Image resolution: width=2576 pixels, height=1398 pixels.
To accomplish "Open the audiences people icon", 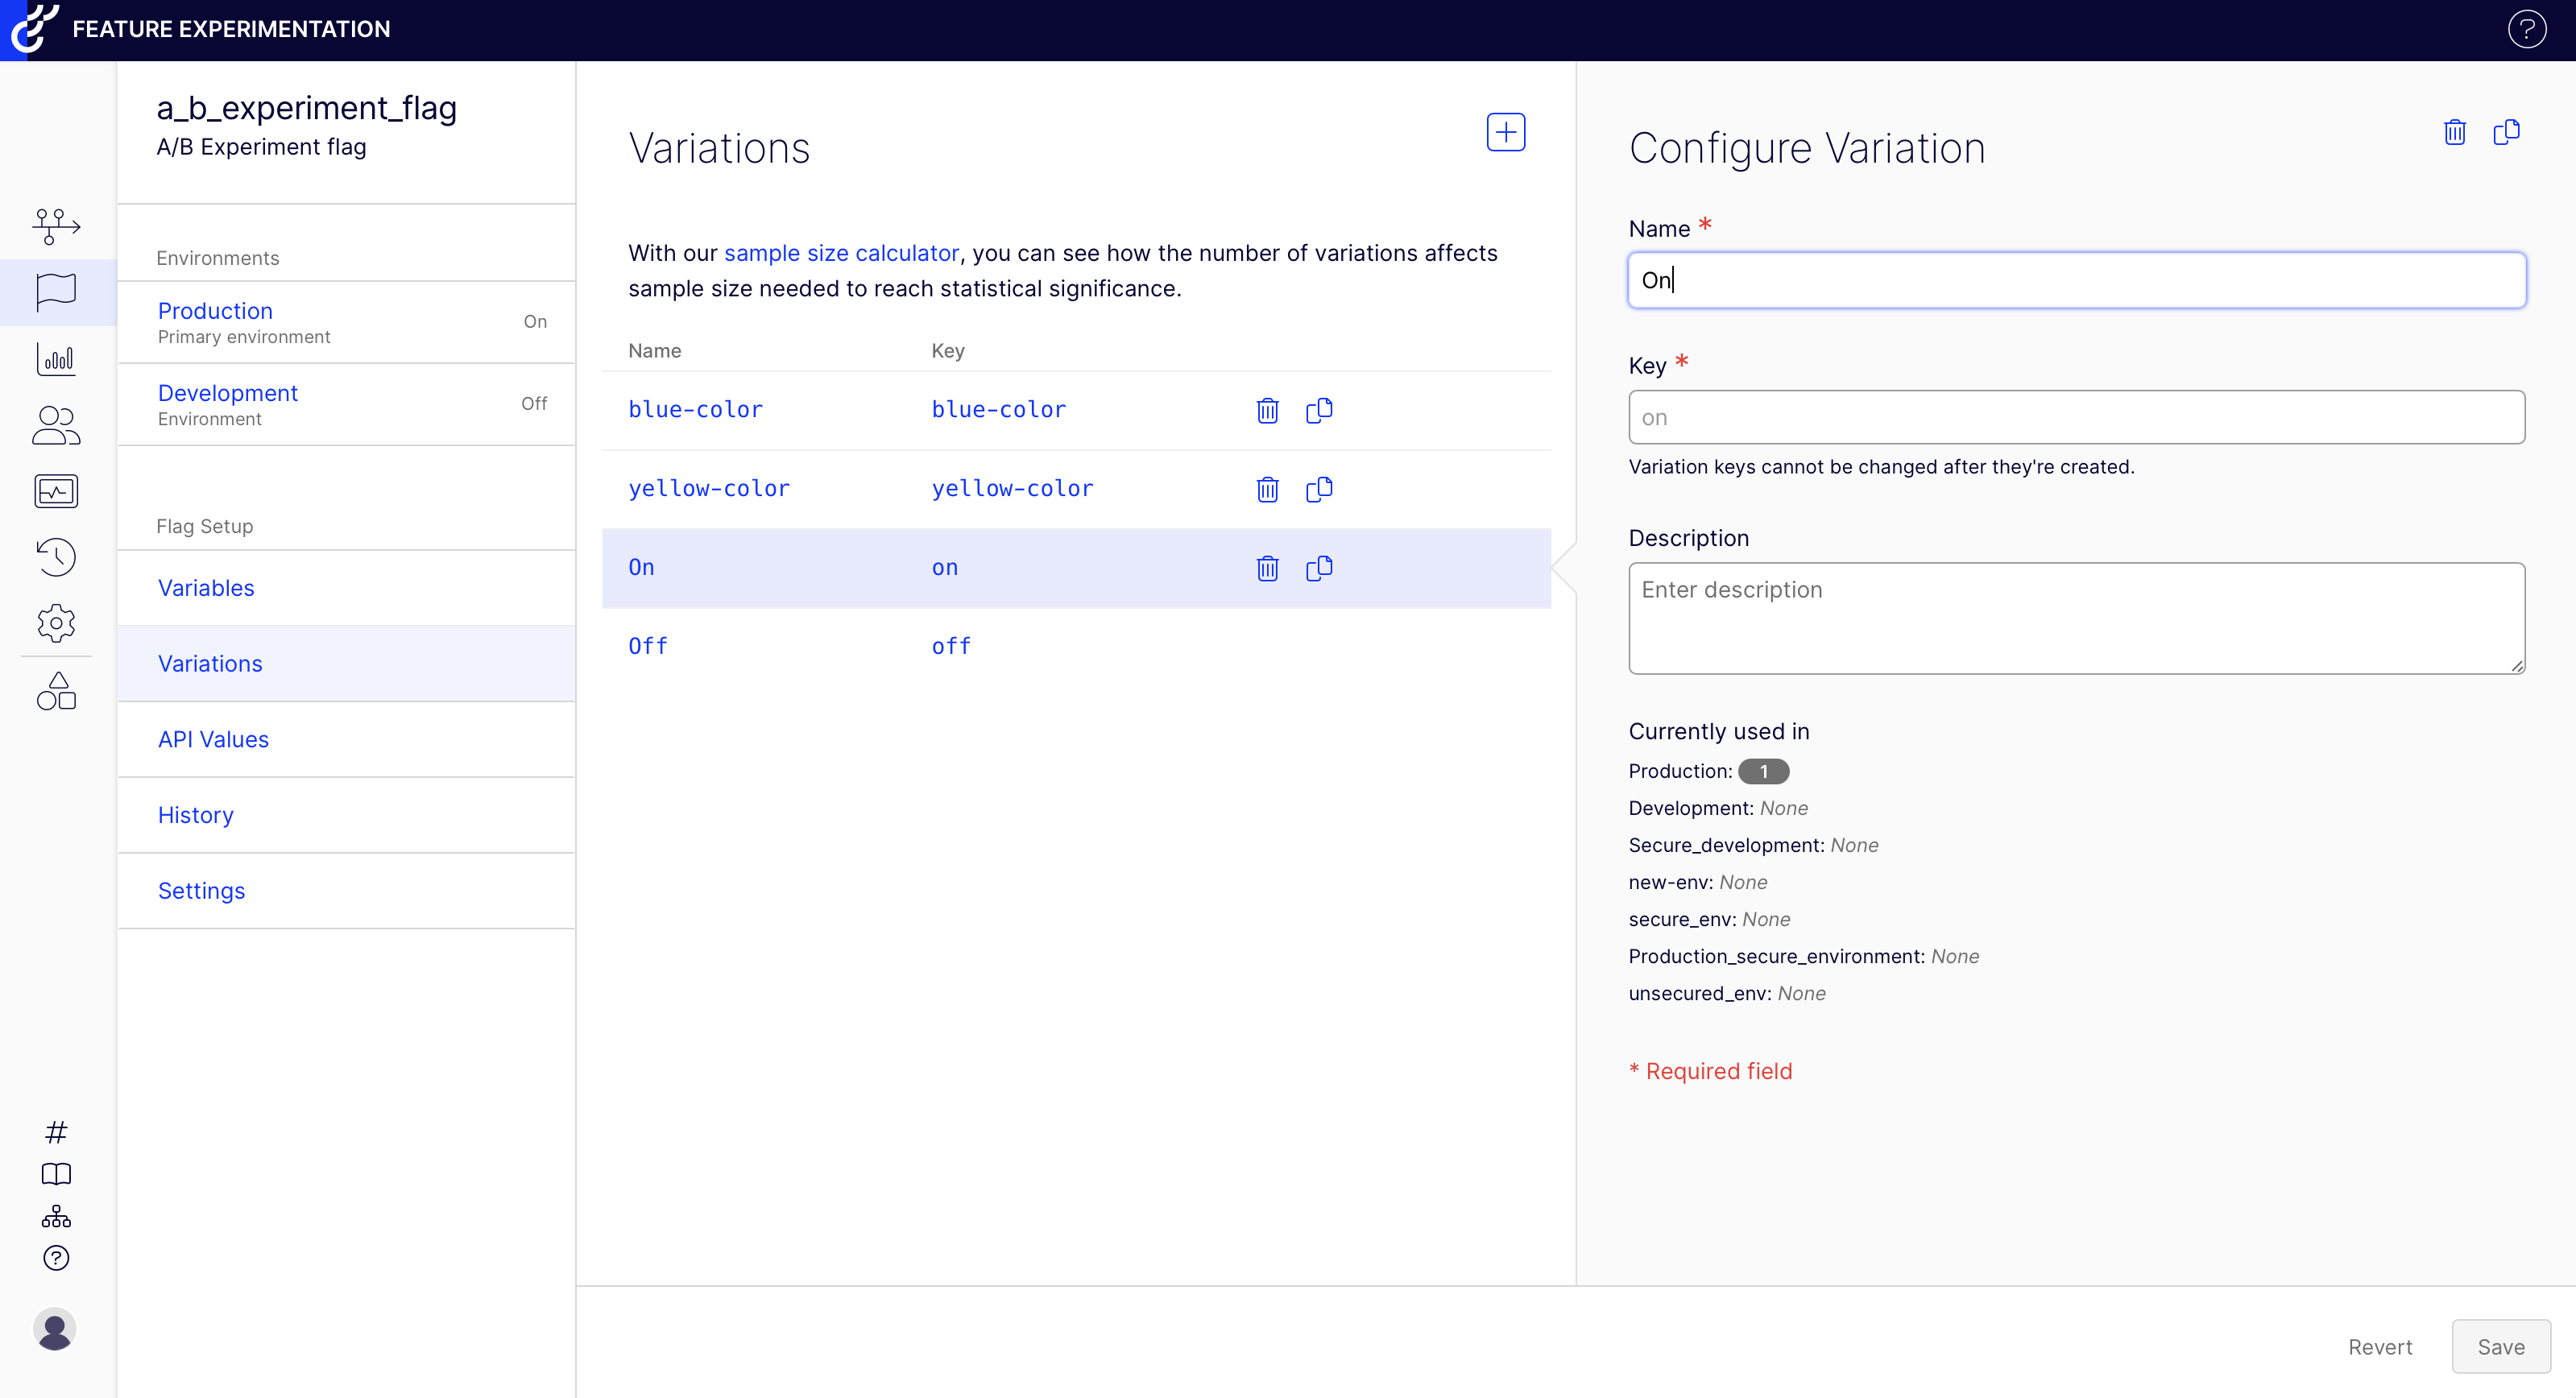I will point(56,425).
